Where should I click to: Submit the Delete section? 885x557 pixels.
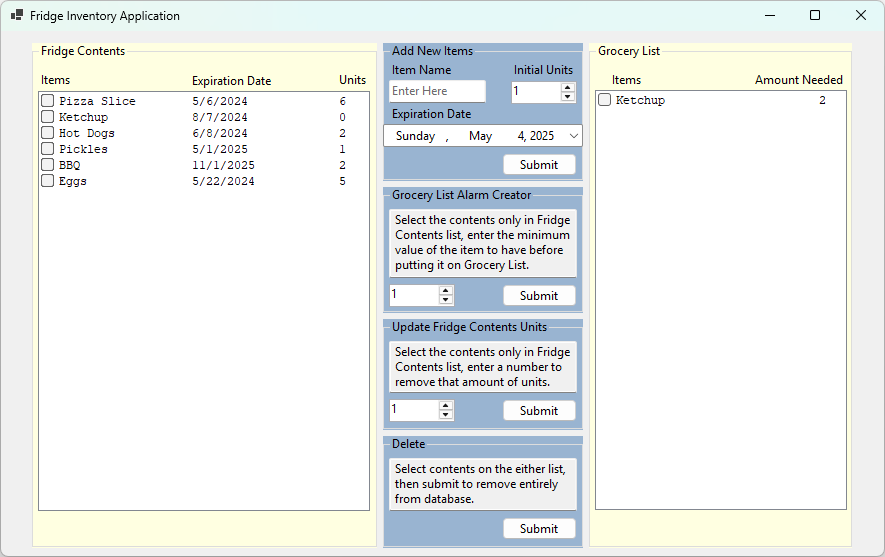(x=539, y=529)
